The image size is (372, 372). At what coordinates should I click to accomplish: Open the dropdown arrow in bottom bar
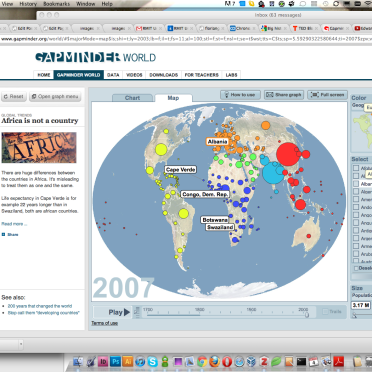(x=21, y=344)
